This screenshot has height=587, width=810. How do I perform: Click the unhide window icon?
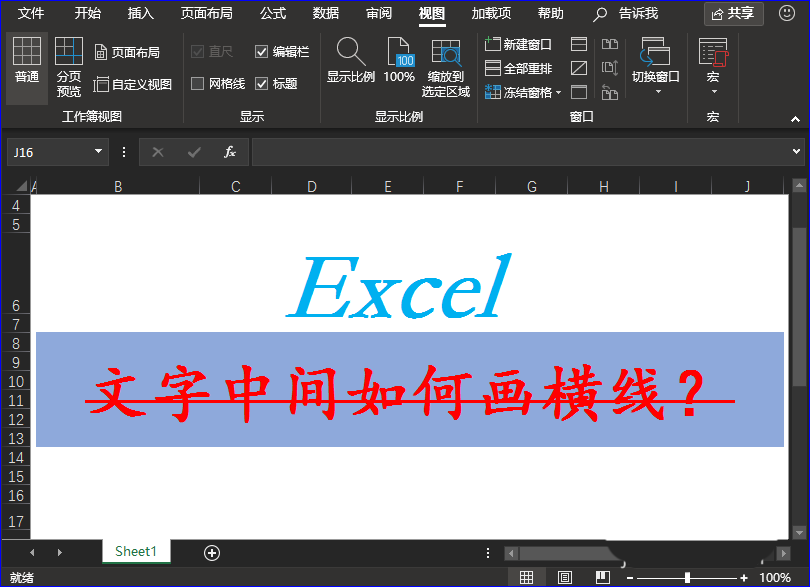point(579,92)
